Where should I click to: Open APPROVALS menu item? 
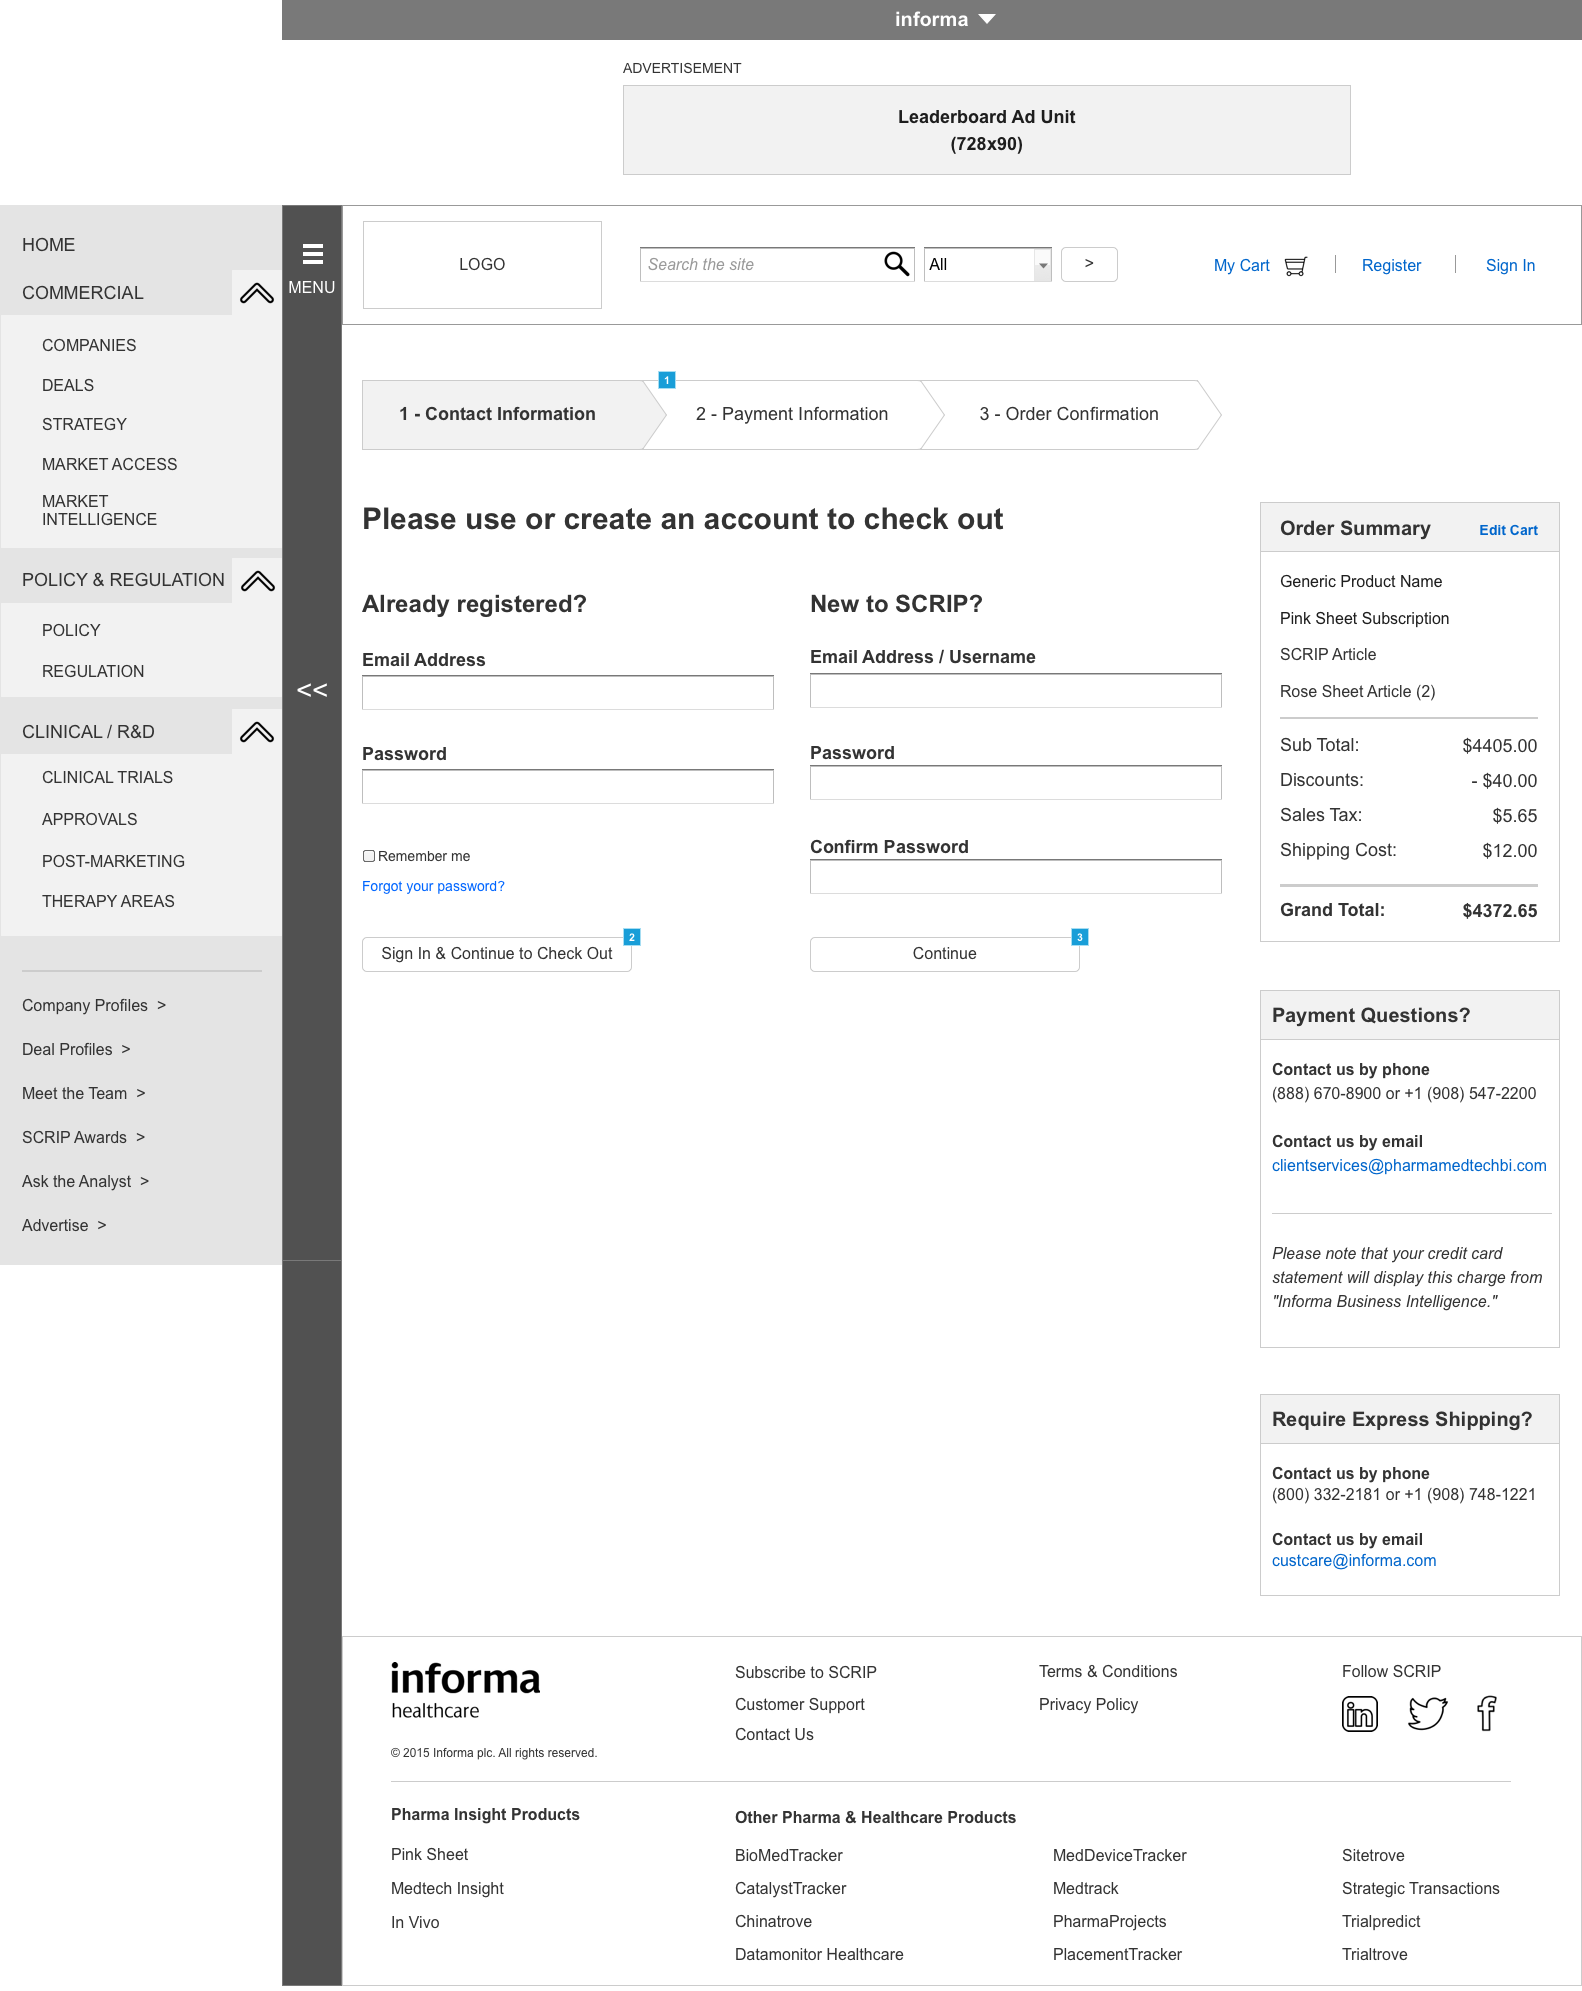point(90,819)
